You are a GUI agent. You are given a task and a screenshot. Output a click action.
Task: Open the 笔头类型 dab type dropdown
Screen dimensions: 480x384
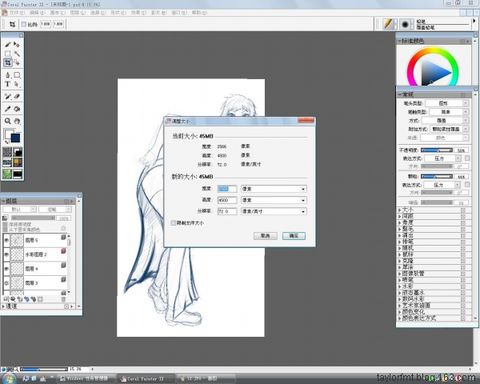(447, 103)
